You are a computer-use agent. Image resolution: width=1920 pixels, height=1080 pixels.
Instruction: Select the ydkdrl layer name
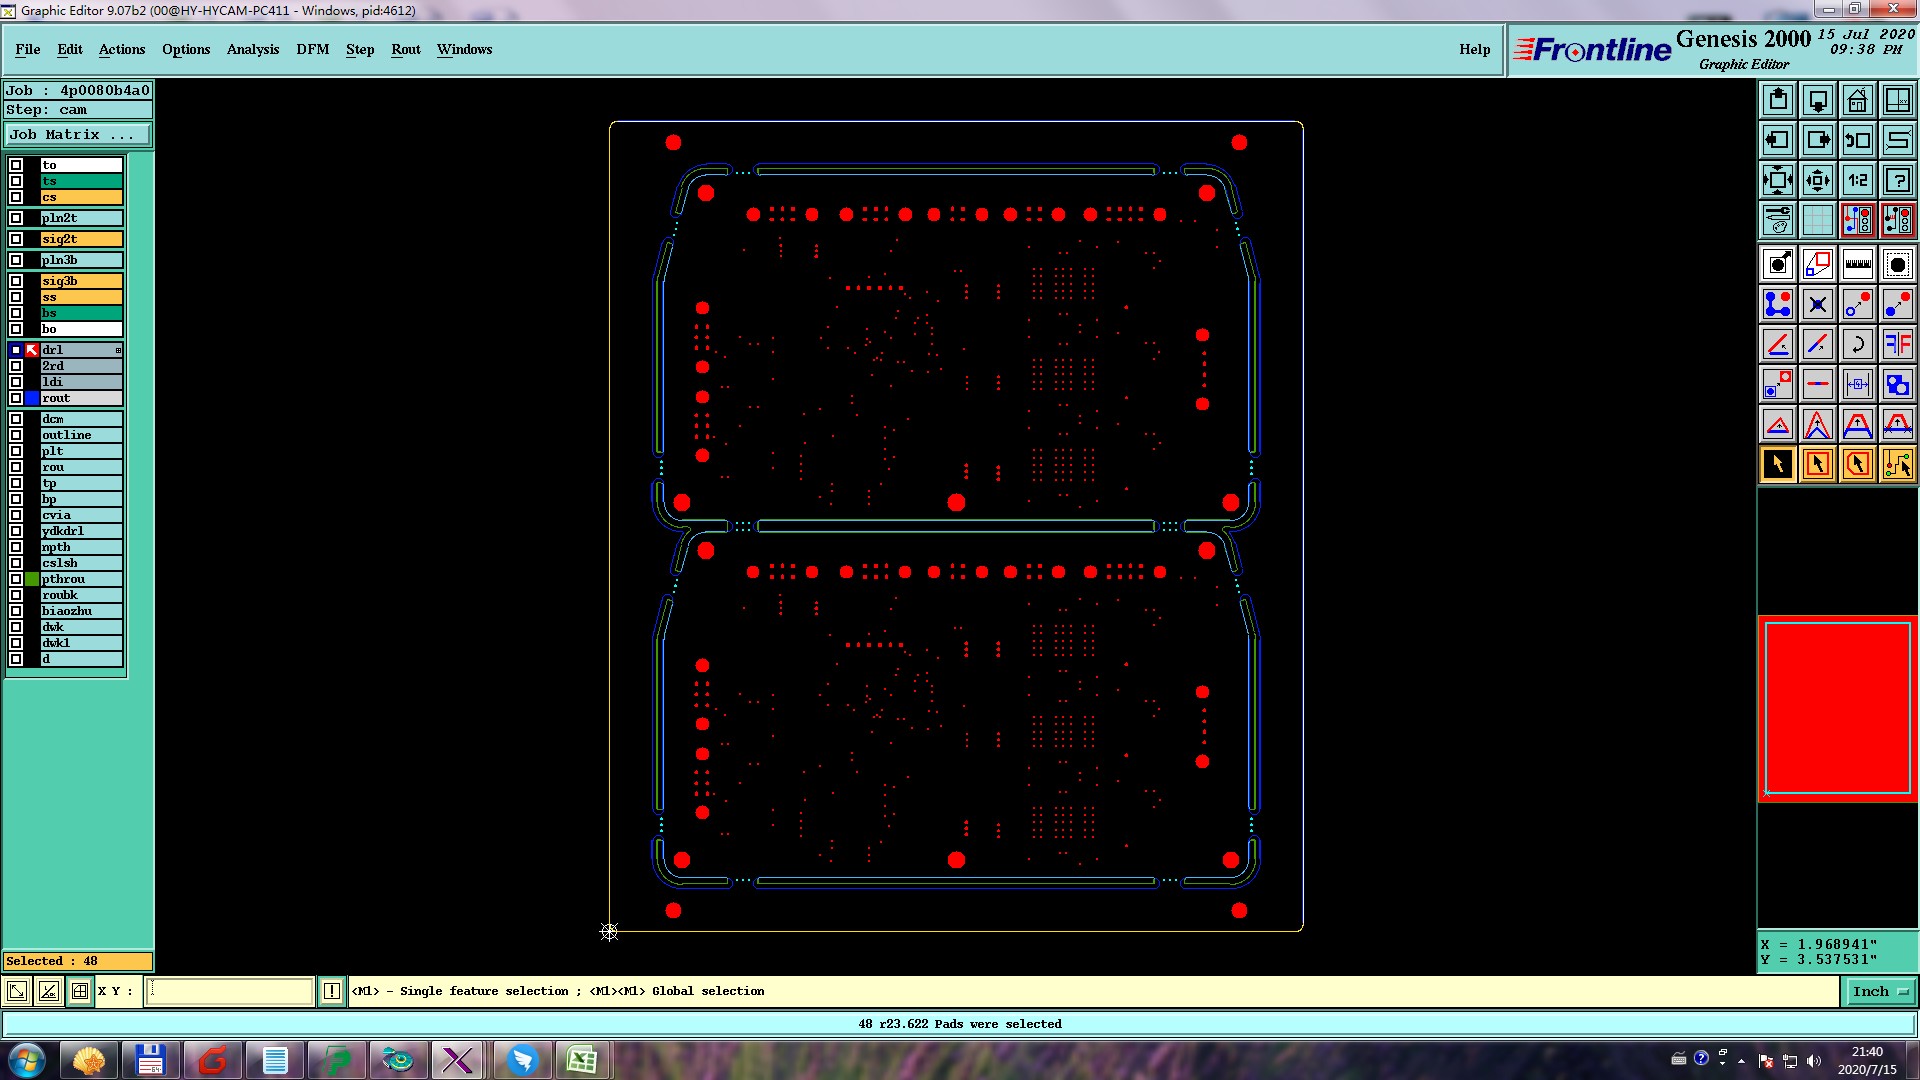[x=81, y=531]
